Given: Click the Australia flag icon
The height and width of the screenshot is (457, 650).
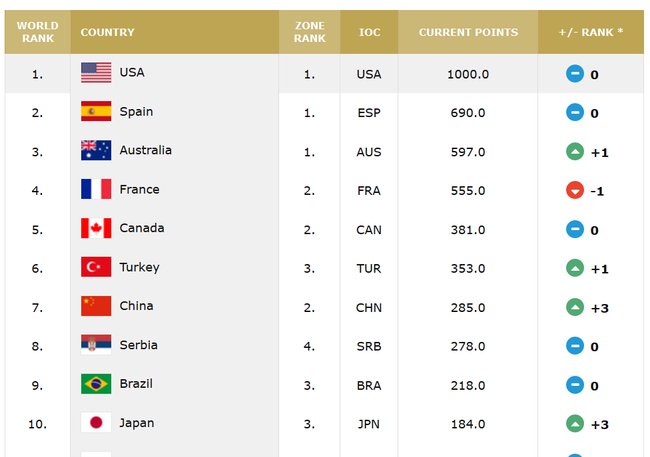Looking at the screenshot, I should 96,151.
